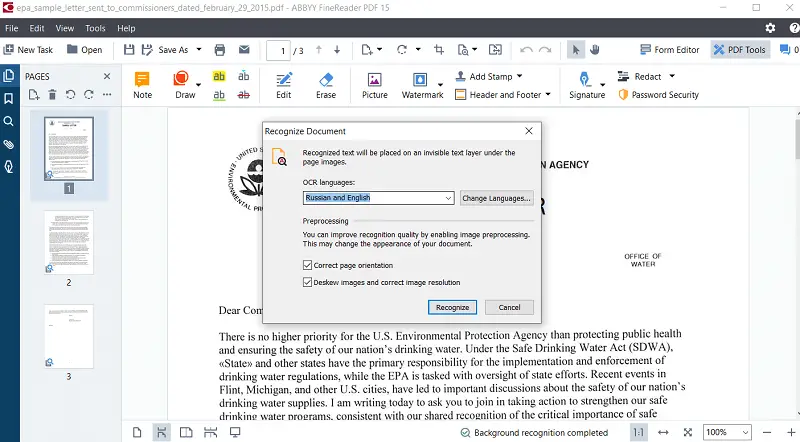Click Change Languages button
800x442 pixels.
click(x=496, y=198)
